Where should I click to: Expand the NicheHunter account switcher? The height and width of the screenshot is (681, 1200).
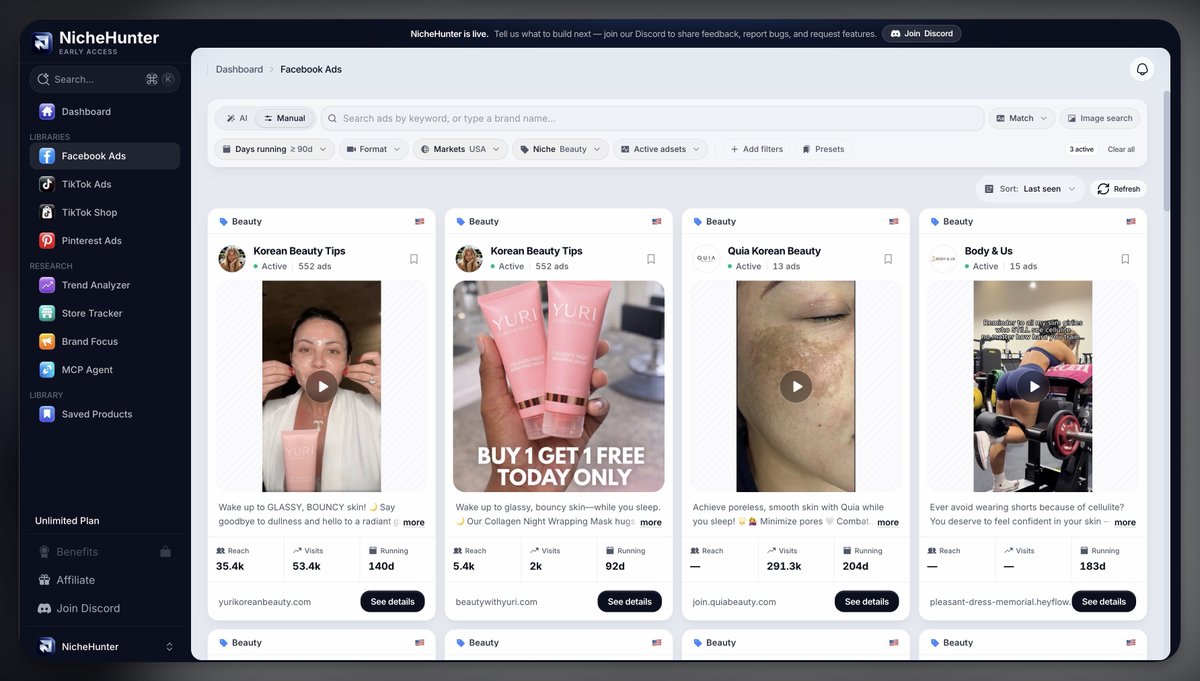pyautogui.click(x=105, y=647)
